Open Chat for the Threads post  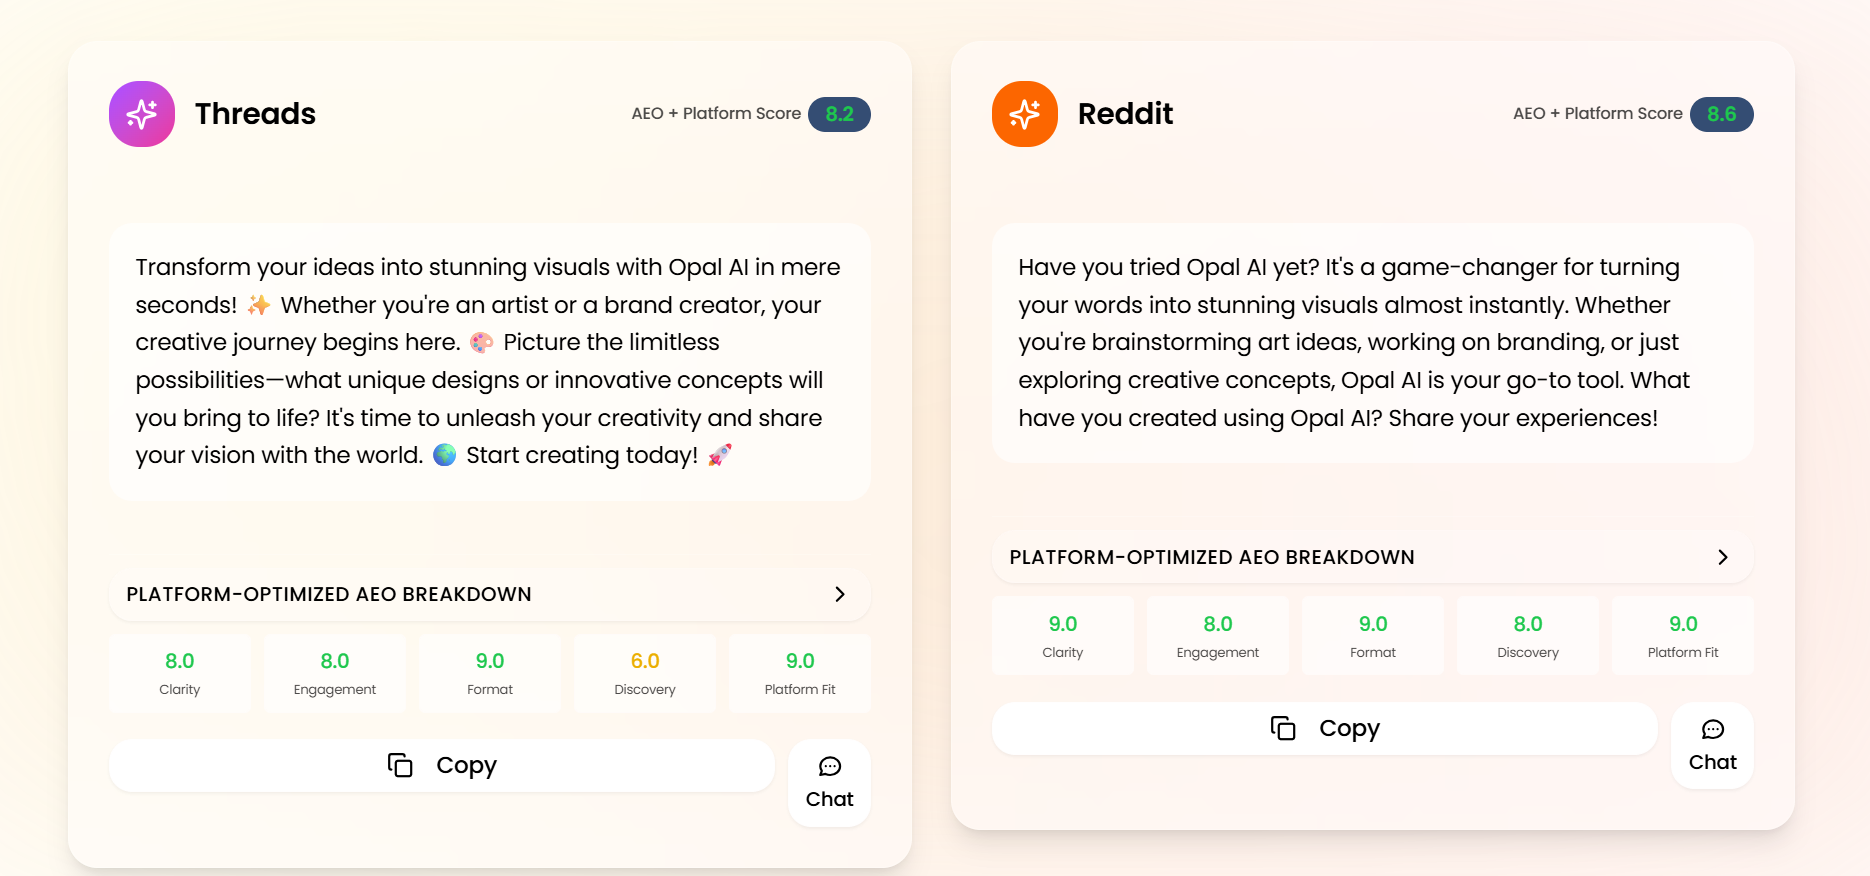(x=829, y=783)
